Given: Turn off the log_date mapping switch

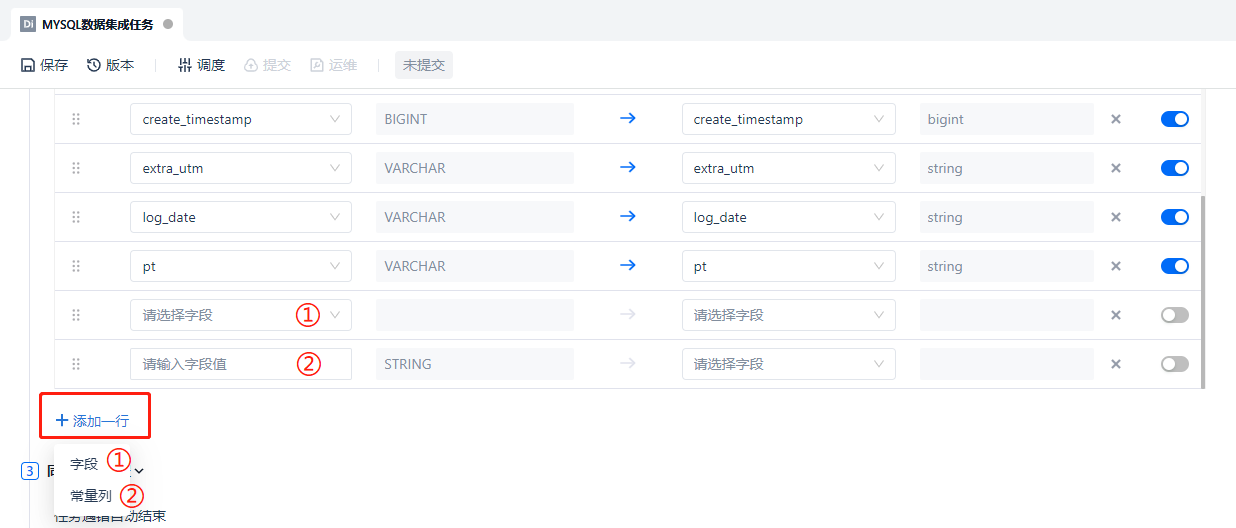Looking at the screenshot, I should [x=1174, y=217].
